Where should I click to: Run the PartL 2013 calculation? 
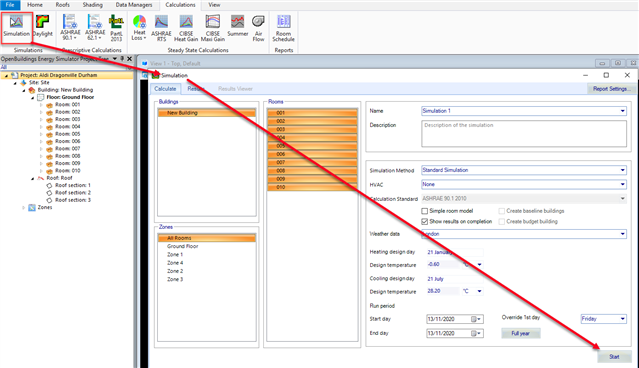[116, 27]
